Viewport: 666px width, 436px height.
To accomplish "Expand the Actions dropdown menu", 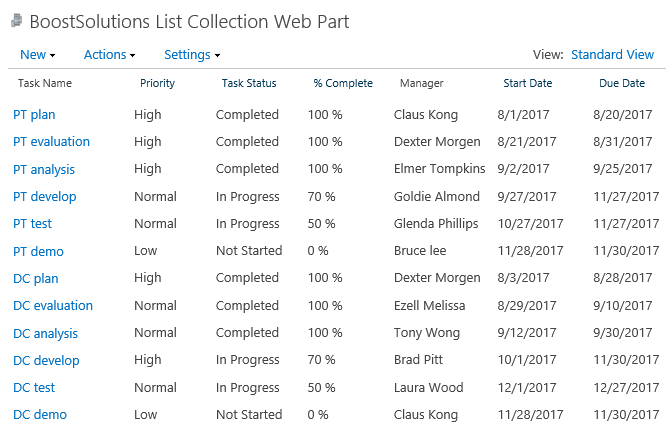I will 109,55.
